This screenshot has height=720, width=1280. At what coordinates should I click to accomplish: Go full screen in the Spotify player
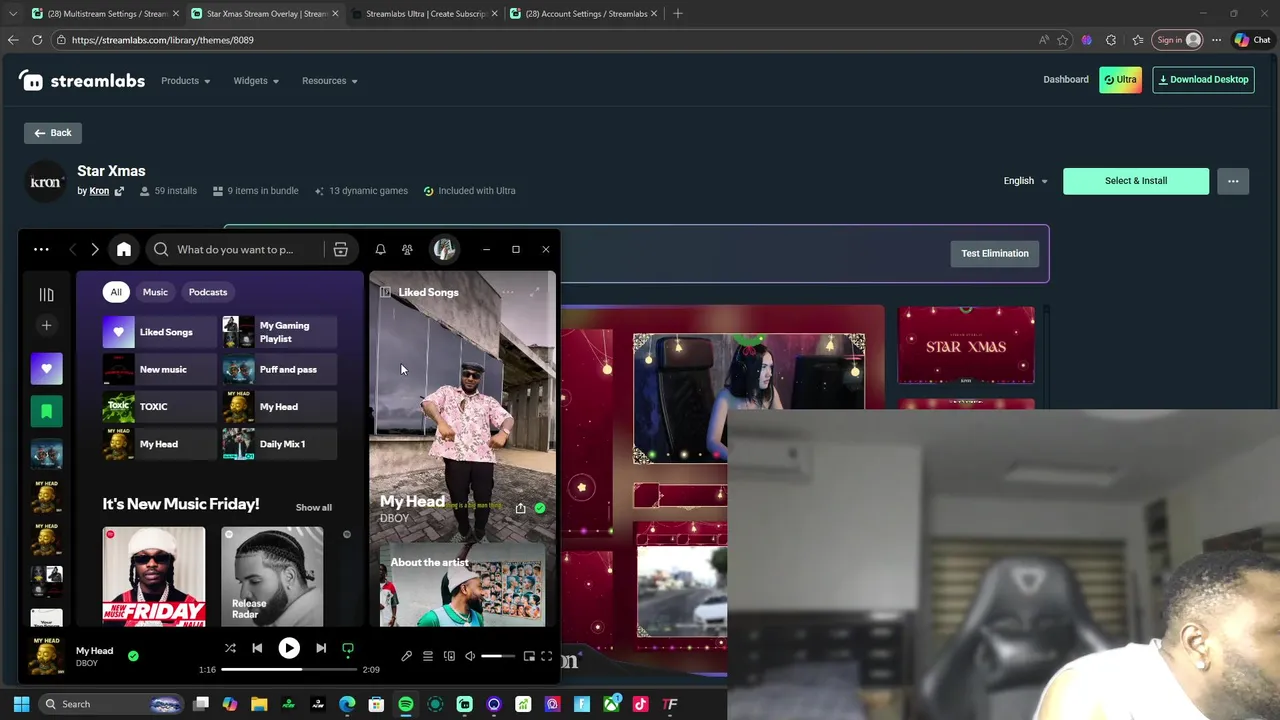point(547,656)
